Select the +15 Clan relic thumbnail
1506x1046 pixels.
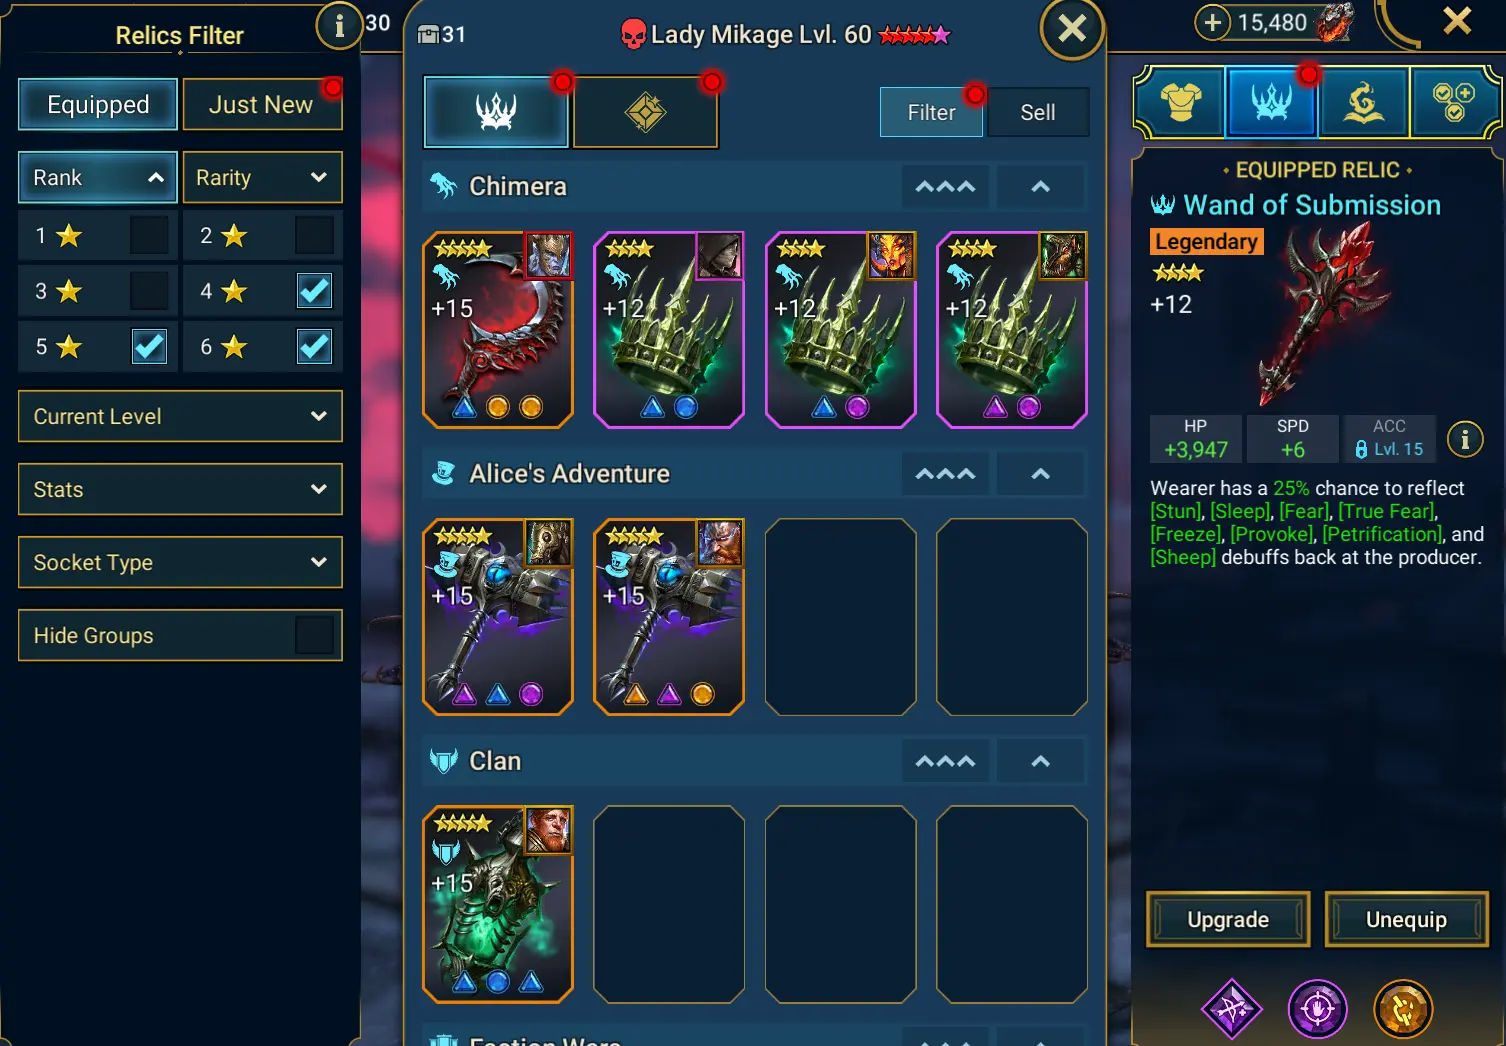pyautogui.click(x=498, y=904)
